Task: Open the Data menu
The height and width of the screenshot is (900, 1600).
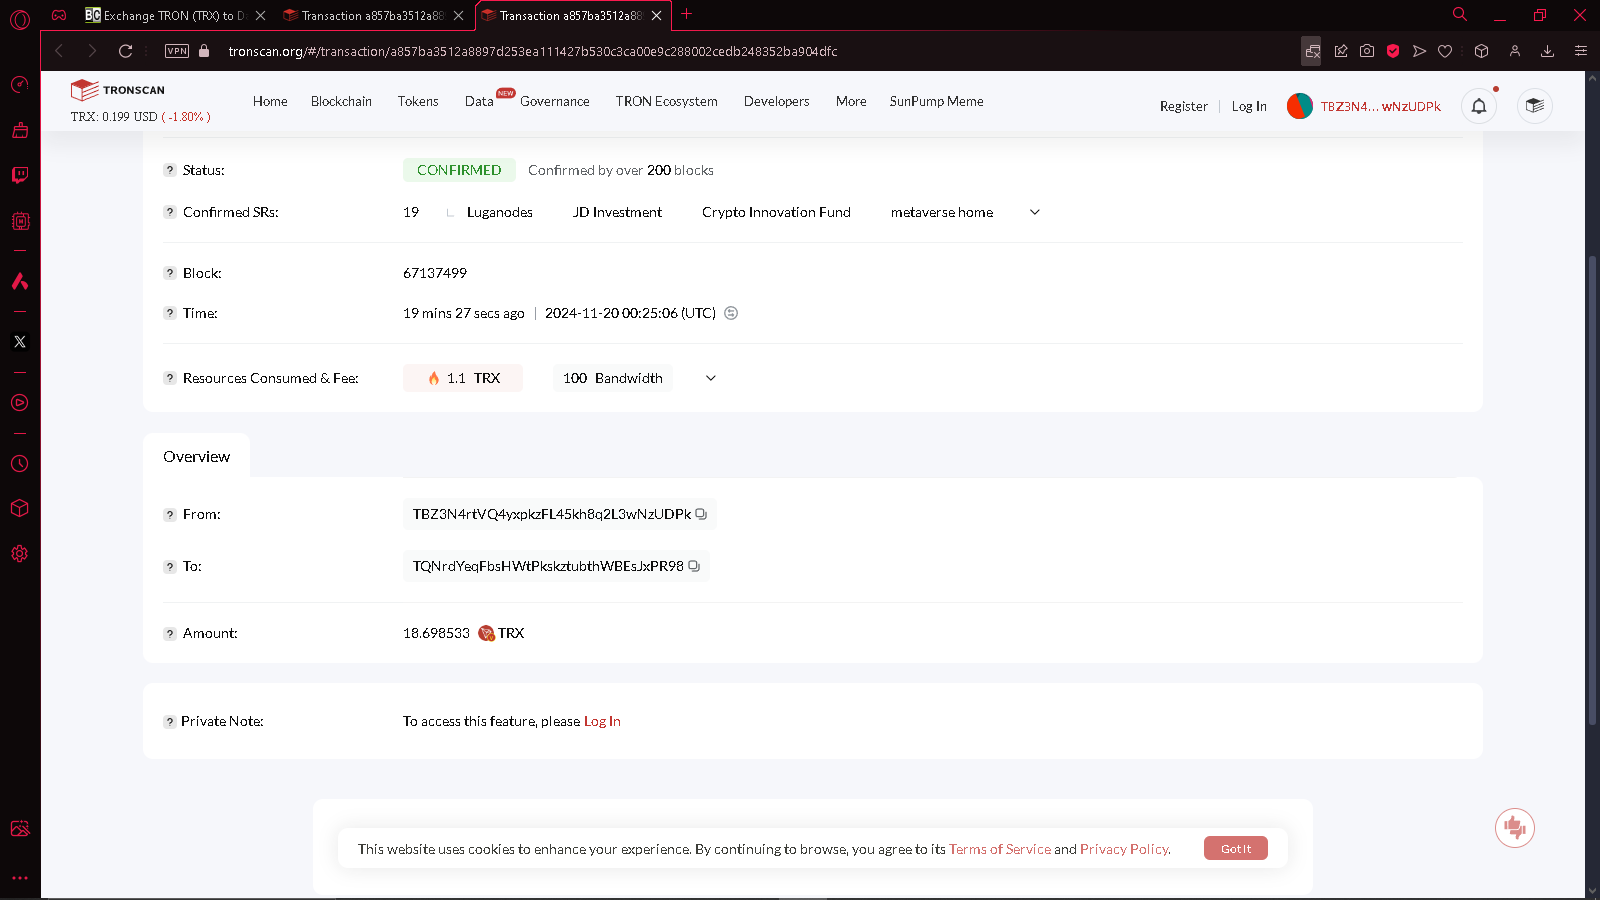Action: point(479,101)
